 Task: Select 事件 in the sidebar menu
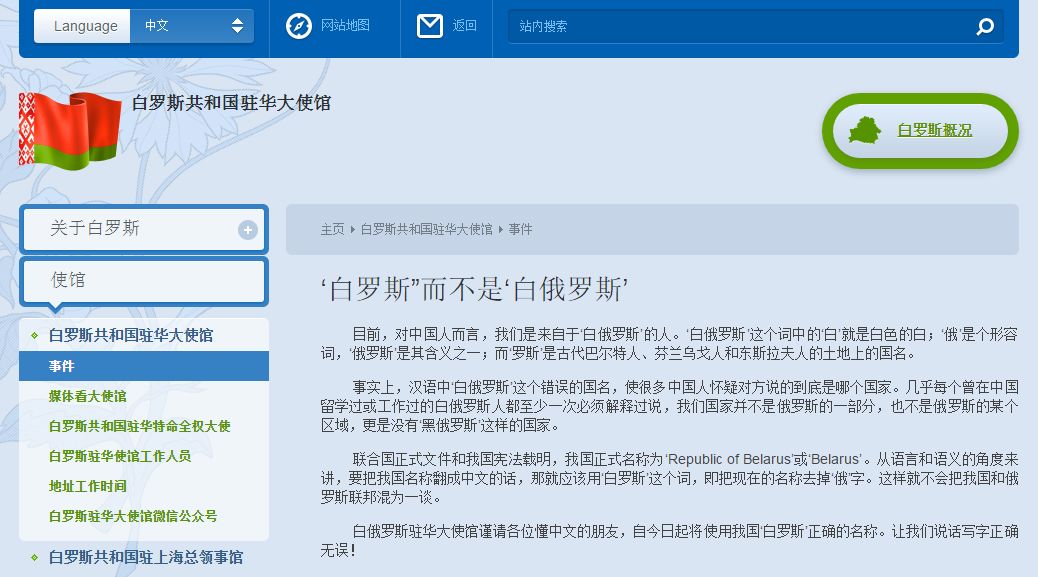point(62,366)
